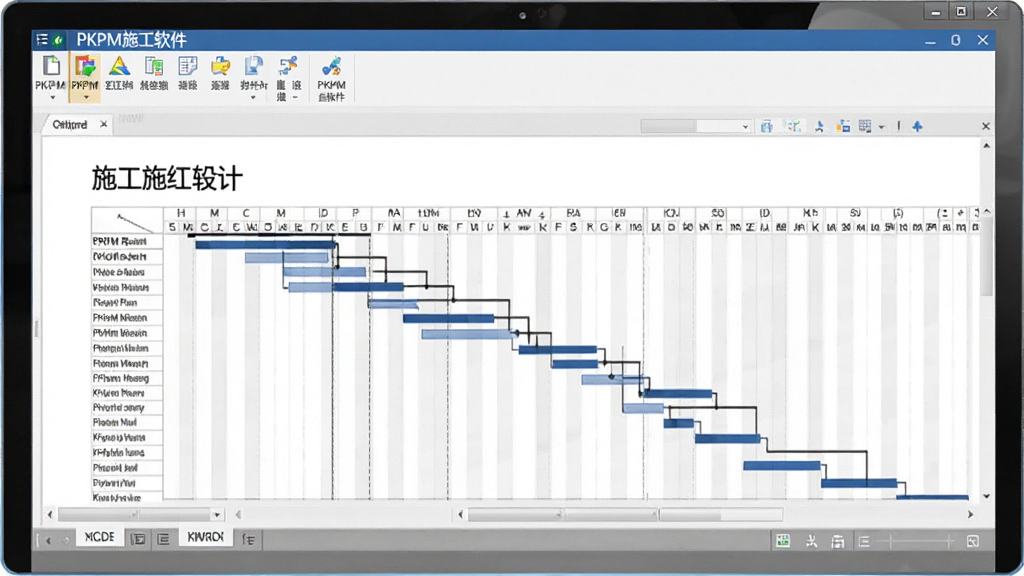This screenshot has height=576, width=1024.
Task: Open the small dropdown at the task list scrollbar end
Action: pos(217,515)
